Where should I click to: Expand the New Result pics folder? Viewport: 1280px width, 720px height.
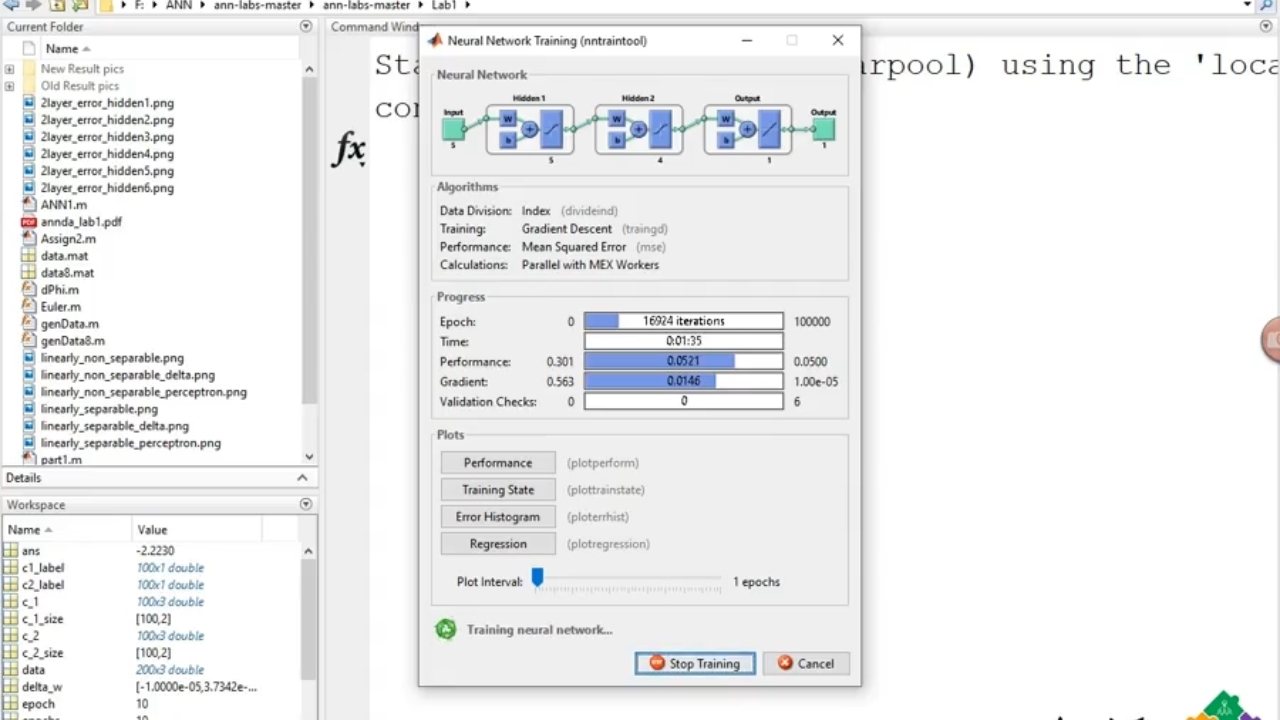9,69
